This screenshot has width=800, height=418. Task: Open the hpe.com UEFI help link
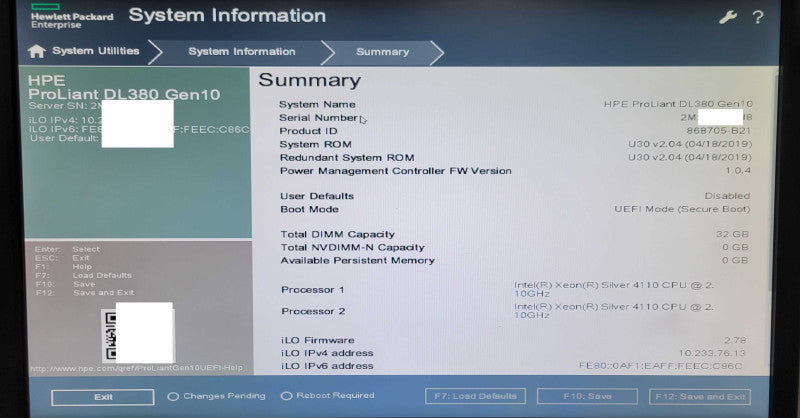[x=136, y=368]
